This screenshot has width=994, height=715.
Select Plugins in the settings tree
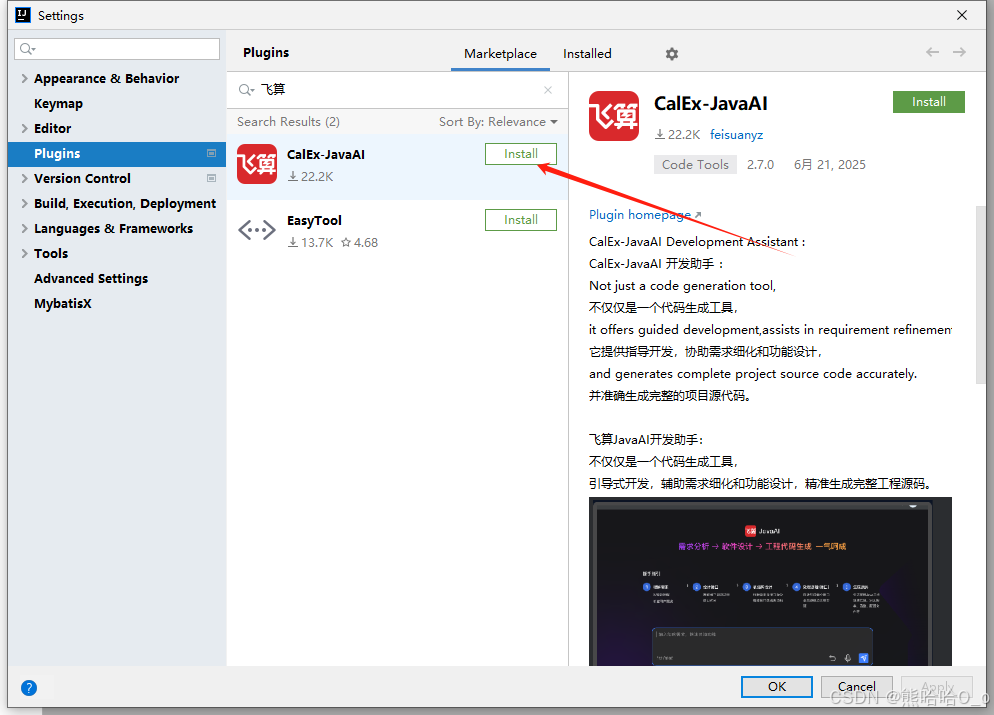(117, 154)
